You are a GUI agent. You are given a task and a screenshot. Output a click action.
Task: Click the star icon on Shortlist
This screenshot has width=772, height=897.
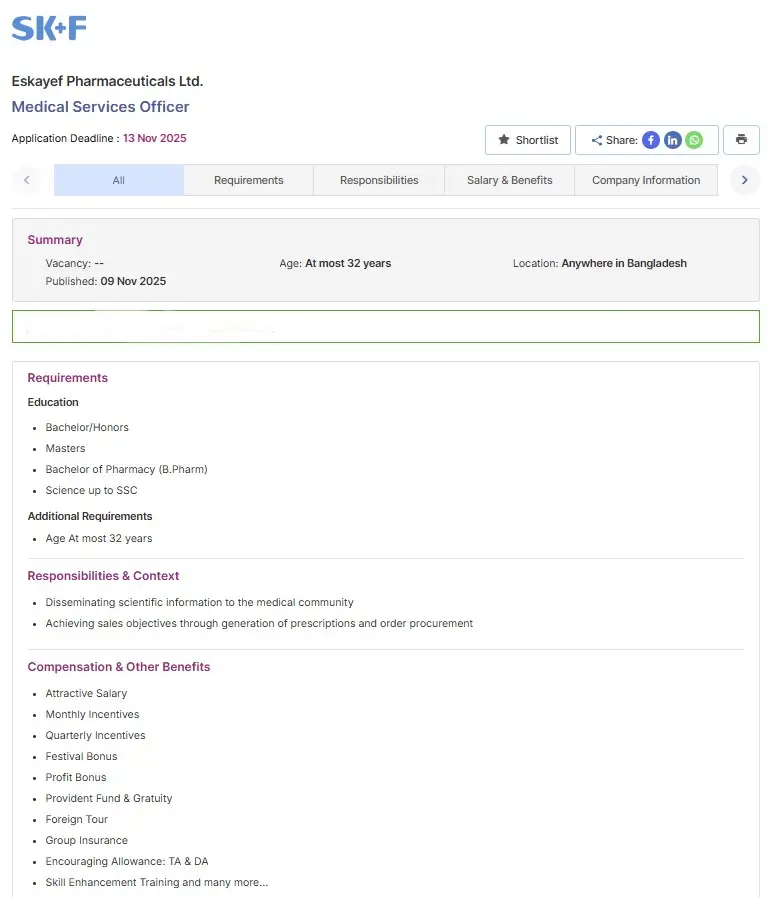[504, 140]
